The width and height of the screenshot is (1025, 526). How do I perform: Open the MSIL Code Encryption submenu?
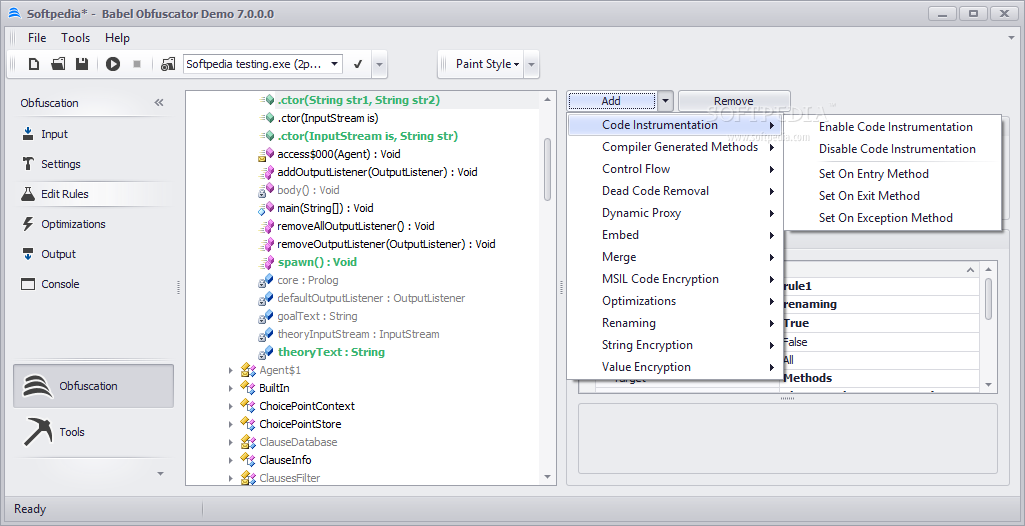tap(675, 279)
